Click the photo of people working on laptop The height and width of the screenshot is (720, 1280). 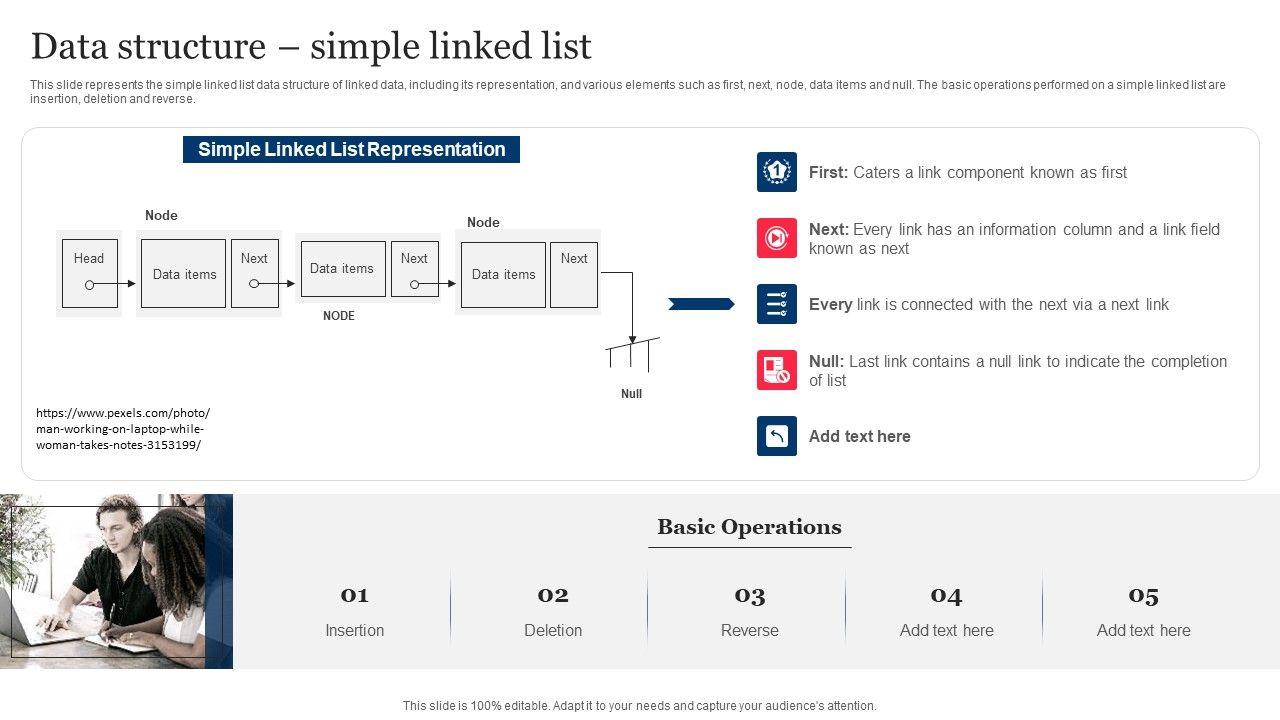pos(110,581)
